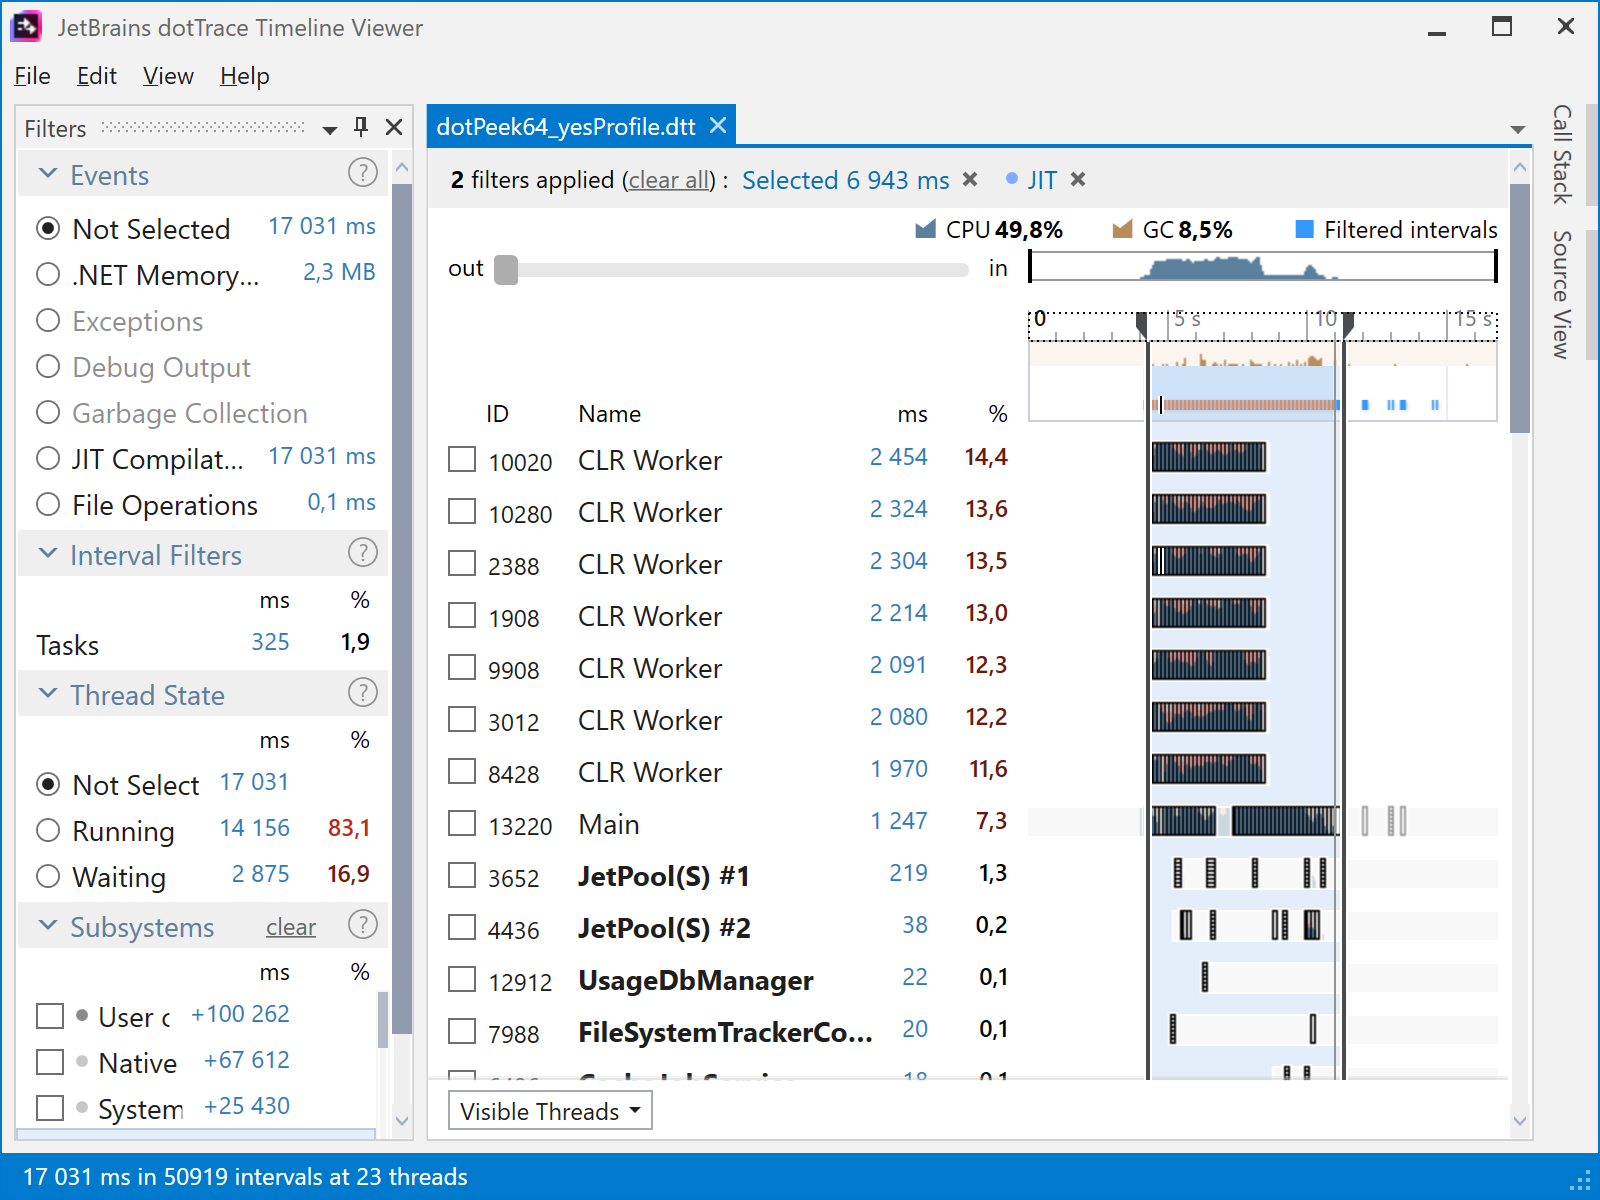Close the Filters panel
The width and height of the screenshot is (1600, 1200).
click(x=394, y=127)
